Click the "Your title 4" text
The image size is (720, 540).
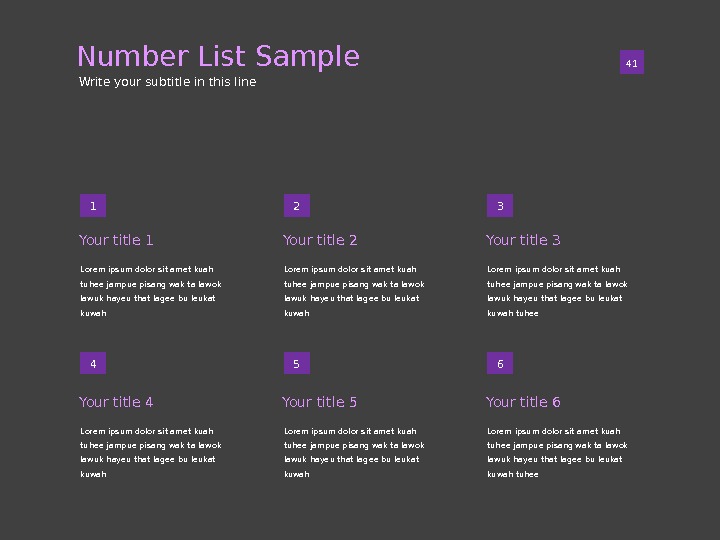[116, 402]
